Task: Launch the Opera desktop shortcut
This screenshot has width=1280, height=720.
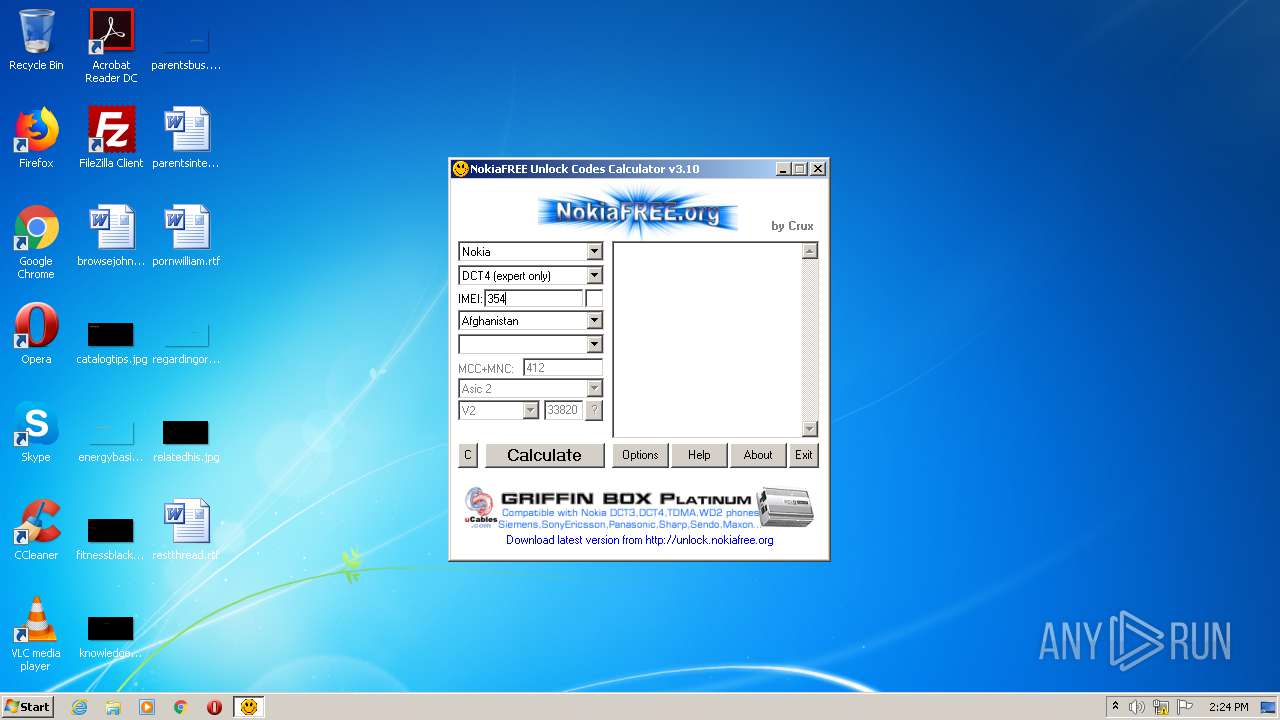Action: [36, 334]
